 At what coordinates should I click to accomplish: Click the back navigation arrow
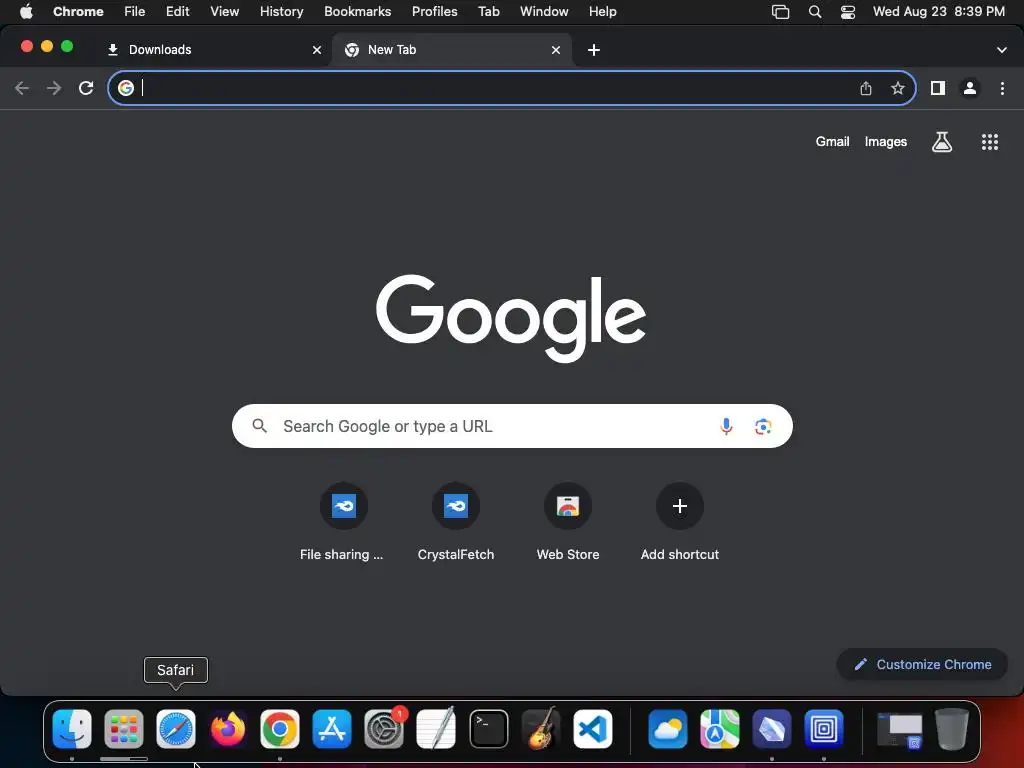pos(22,88)
